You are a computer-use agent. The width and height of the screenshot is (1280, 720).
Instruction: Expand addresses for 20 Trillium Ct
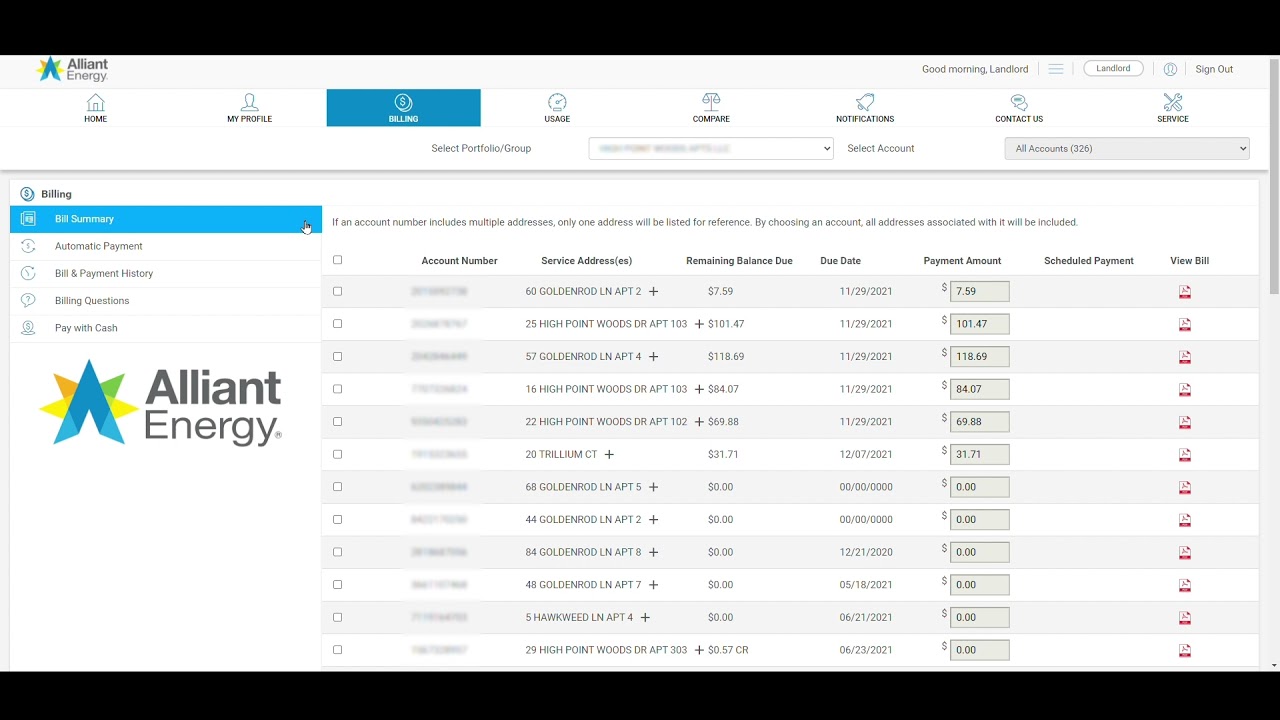click(x=609, y=454)
